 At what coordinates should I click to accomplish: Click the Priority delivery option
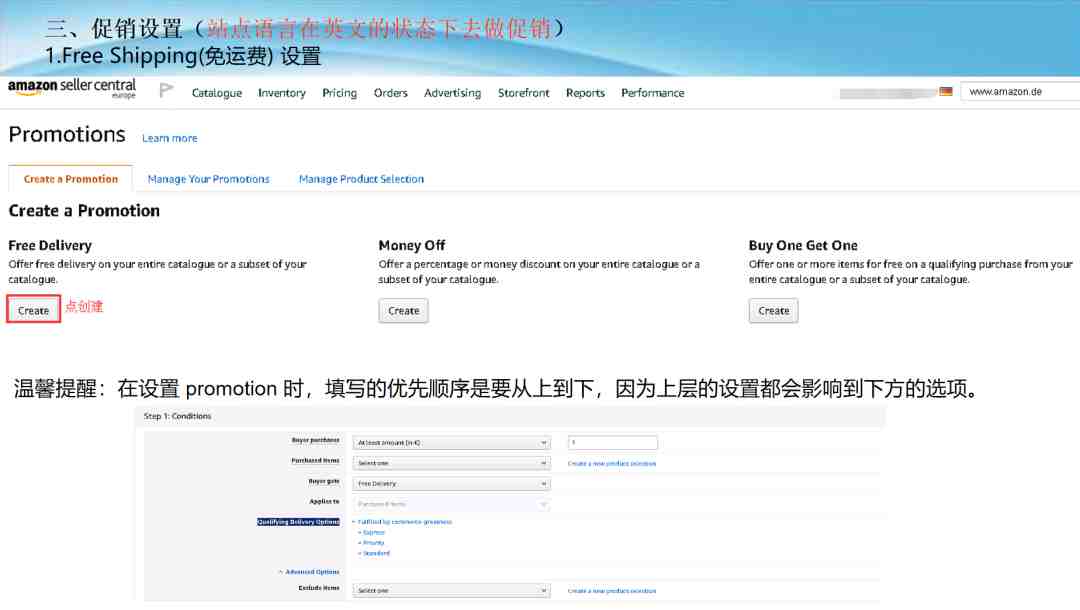pos(373,543)
